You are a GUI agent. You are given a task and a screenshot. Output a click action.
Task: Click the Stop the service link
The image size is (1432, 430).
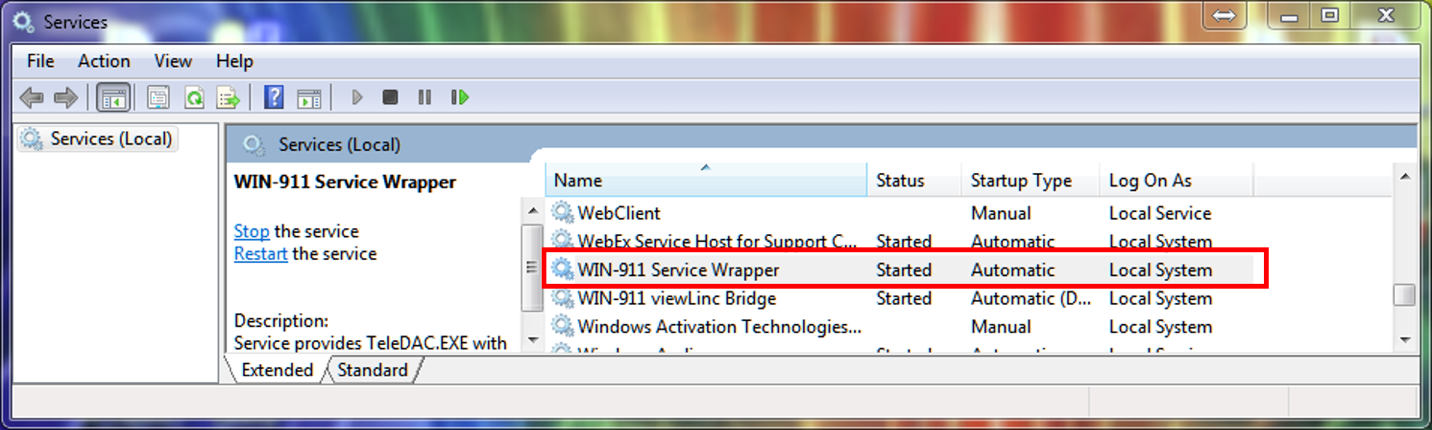coord(251,231)
